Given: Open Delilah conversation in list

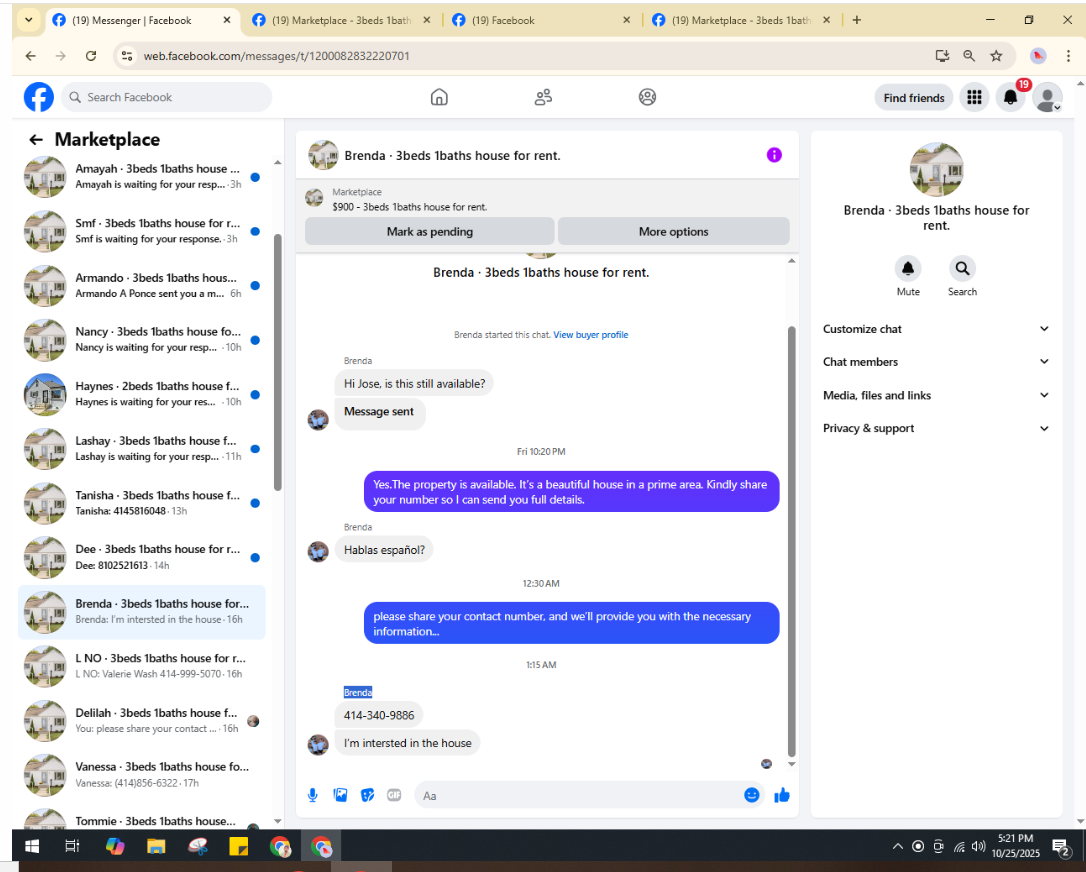Looking at the screenshot, I should [x=142, y=720].
